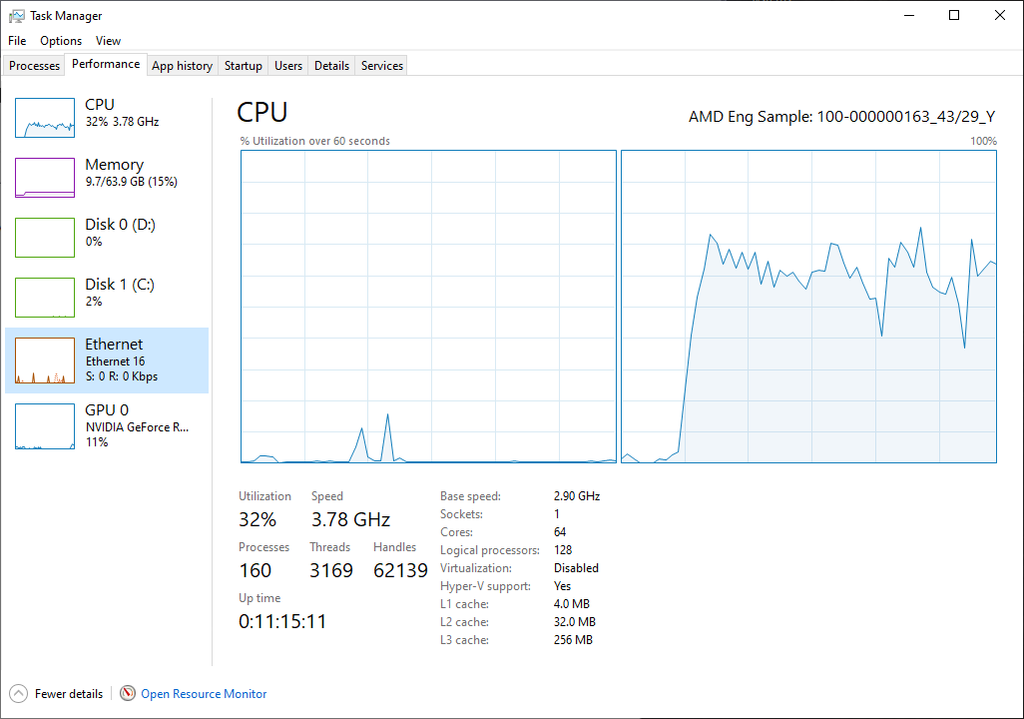Click the right CPU utilization graph
1024x719 pixels.
[x=808, y=306]
